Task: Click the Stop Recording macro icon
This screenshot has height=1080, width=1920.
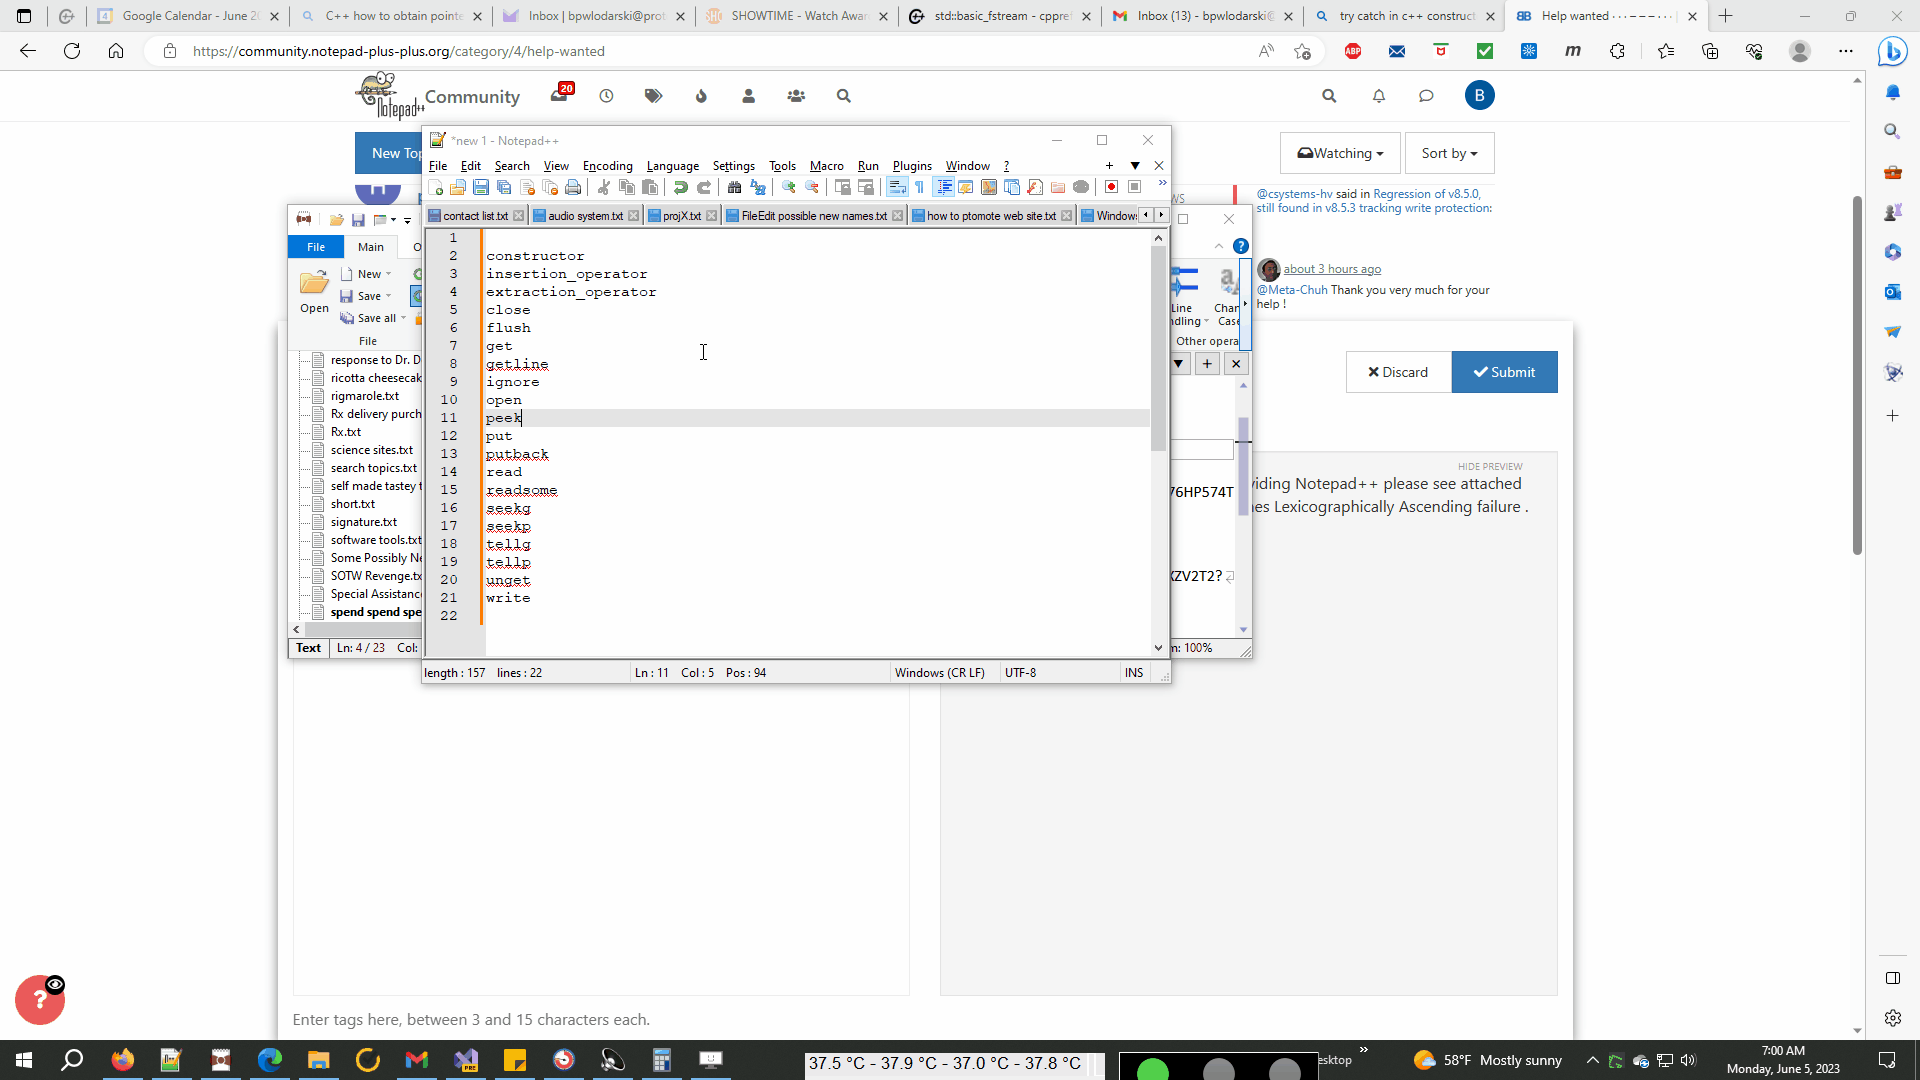Action: tap(1134, 187)
